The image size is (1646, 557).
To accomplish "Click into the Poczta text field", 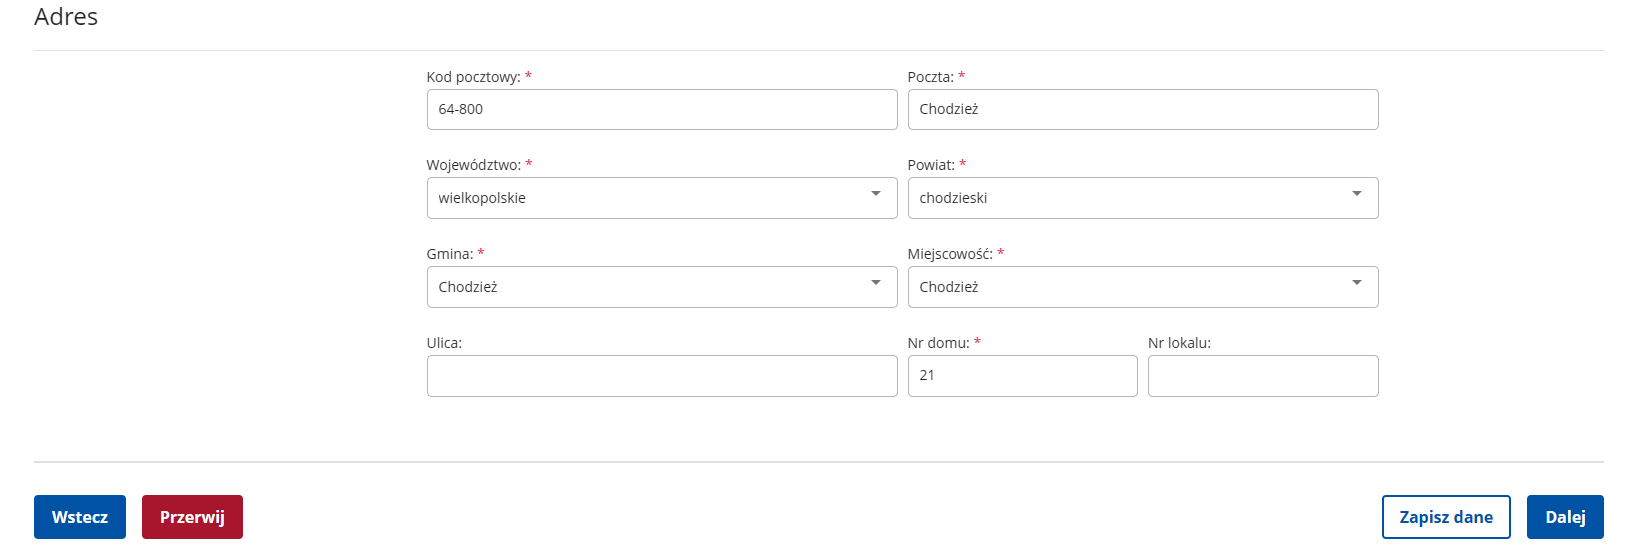I will click(x=1143, y=109).
